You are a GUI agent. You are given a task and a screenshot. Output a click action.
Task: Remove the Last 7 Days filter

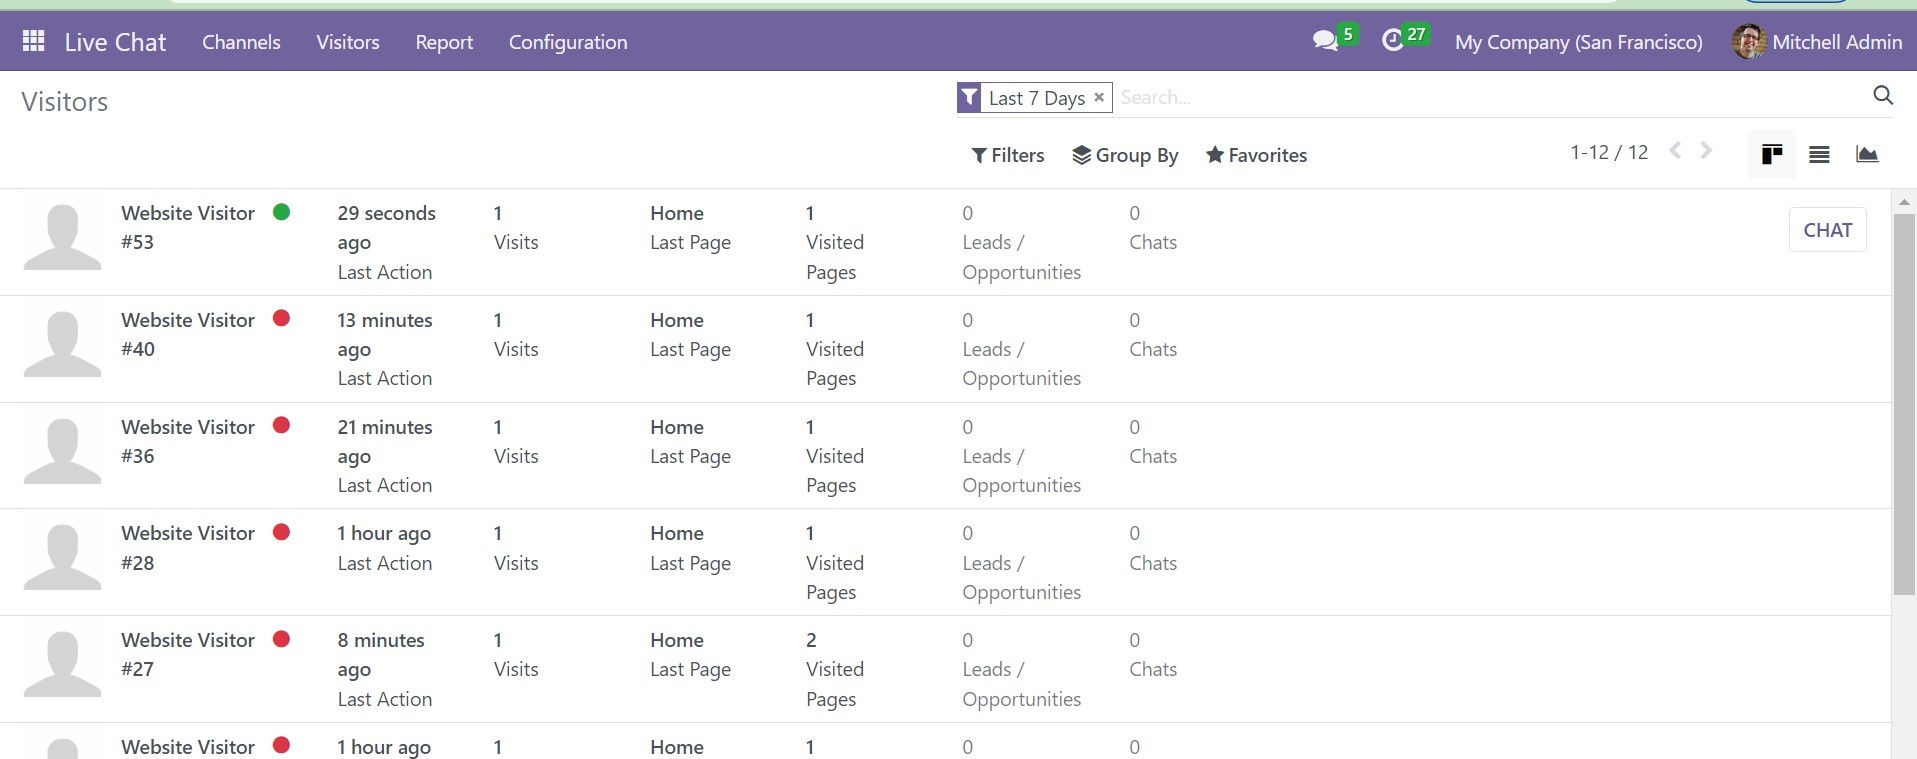[1099, 97]
